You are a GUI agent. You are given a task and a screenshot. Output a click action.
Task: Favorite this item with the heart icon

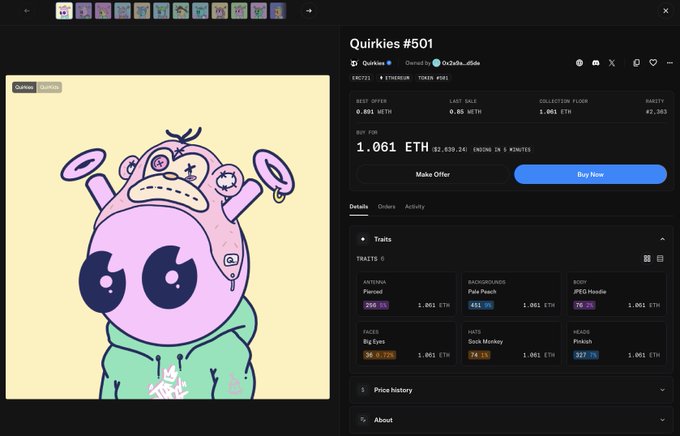tap(653, 63)
